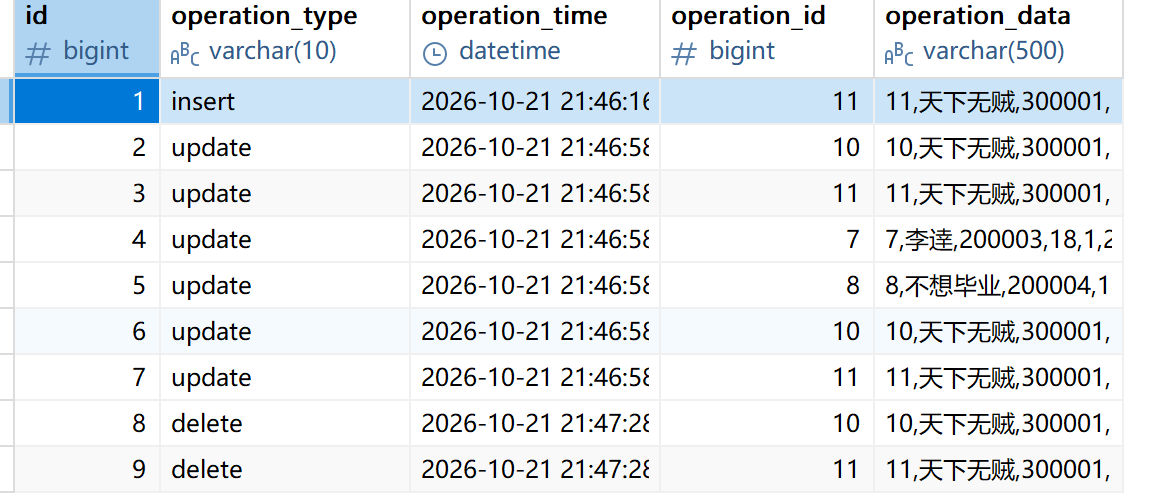
Task: Select id cell with value 2
Action: coord(87,147)
